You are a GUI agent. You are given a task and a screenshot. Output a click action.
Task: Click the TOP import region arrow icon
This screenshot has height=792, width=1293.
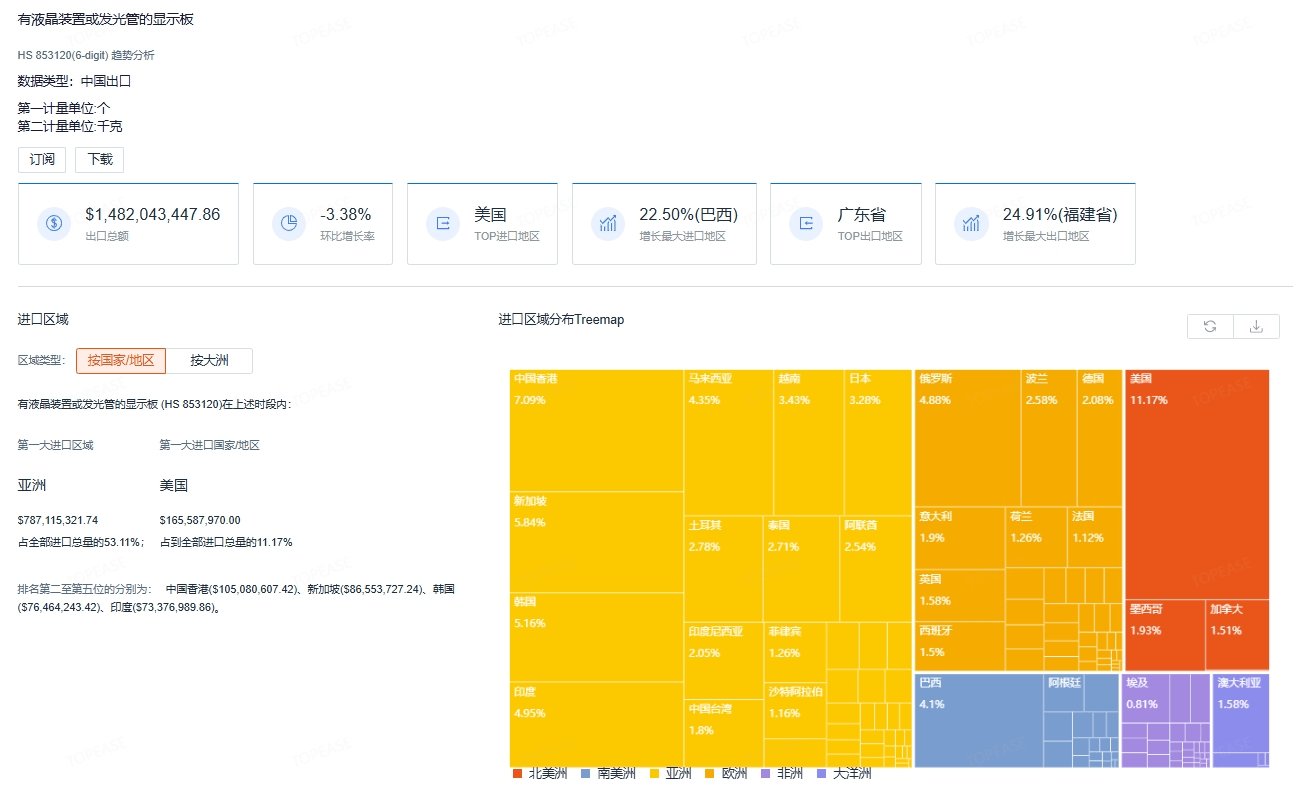click(443, 223)
